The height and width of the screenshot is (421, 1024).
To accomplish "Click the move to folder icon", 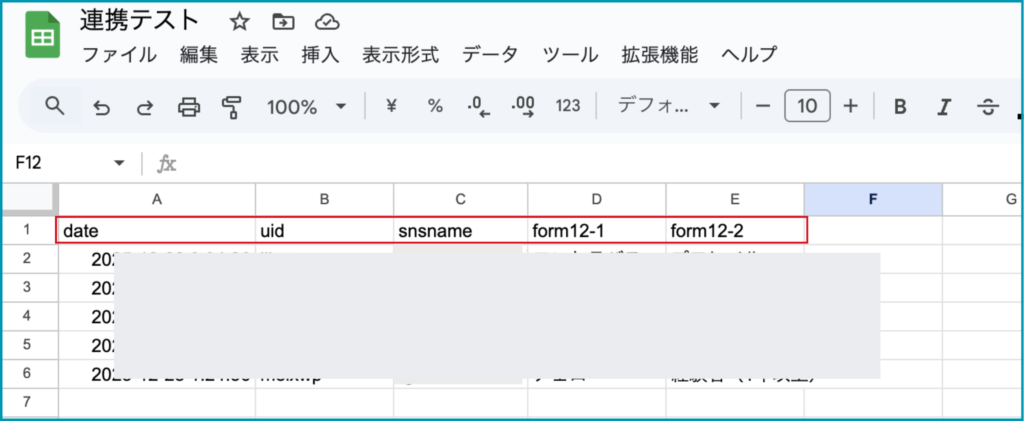I will click(283, 22).
